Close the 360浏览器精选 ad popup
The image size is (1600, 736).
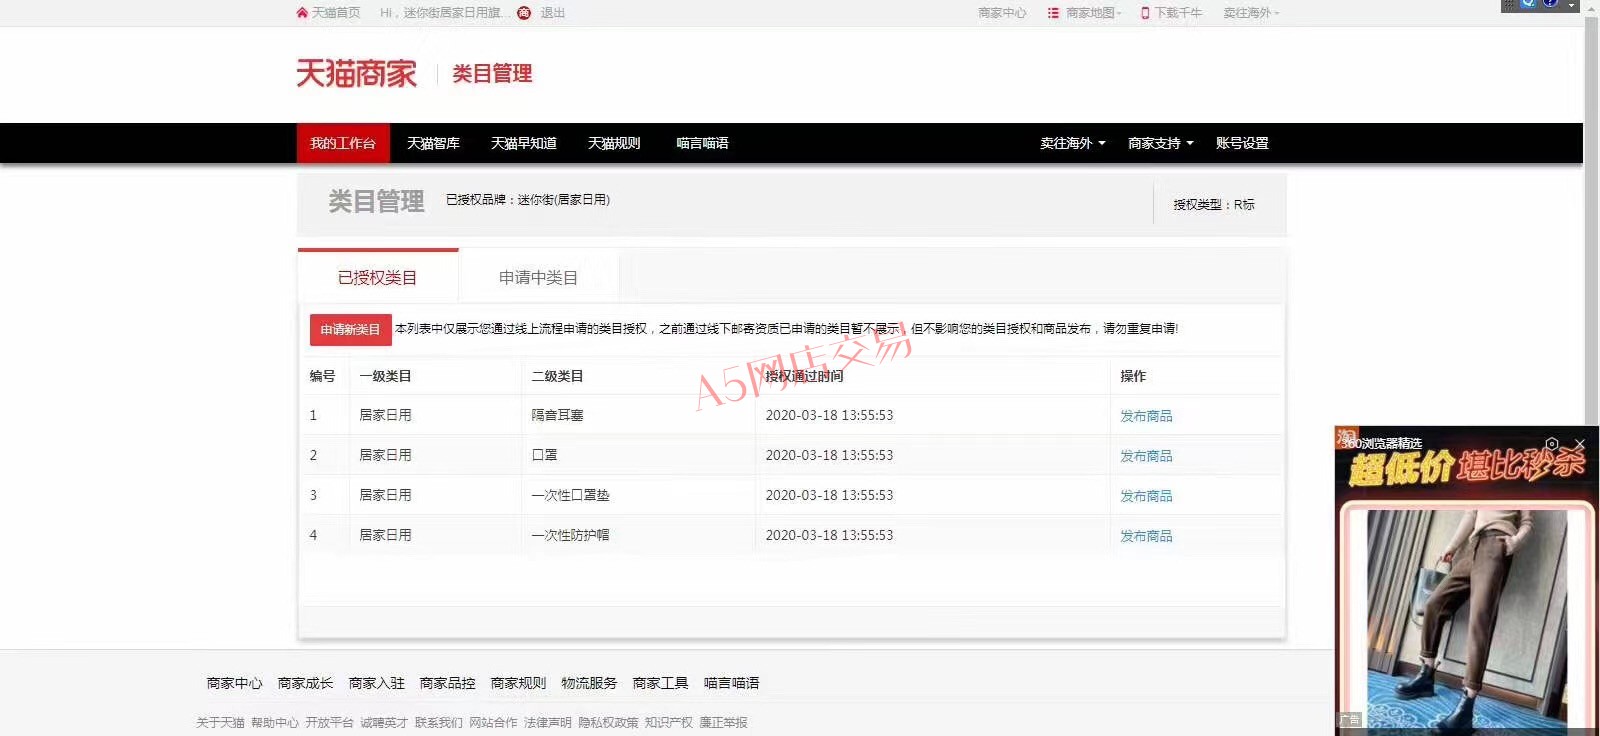(1580, 444)
